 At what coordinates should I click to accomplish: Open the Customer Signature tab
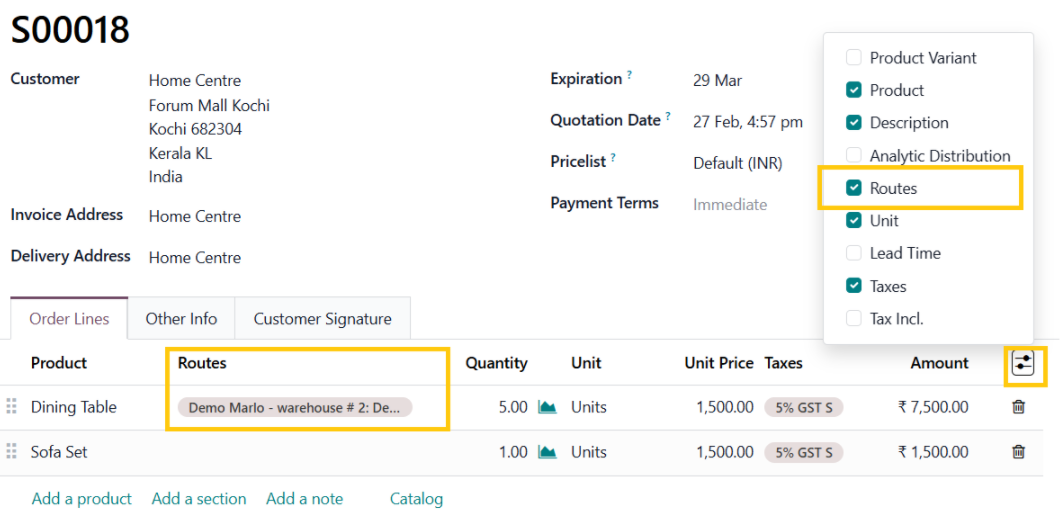[322, 319]
